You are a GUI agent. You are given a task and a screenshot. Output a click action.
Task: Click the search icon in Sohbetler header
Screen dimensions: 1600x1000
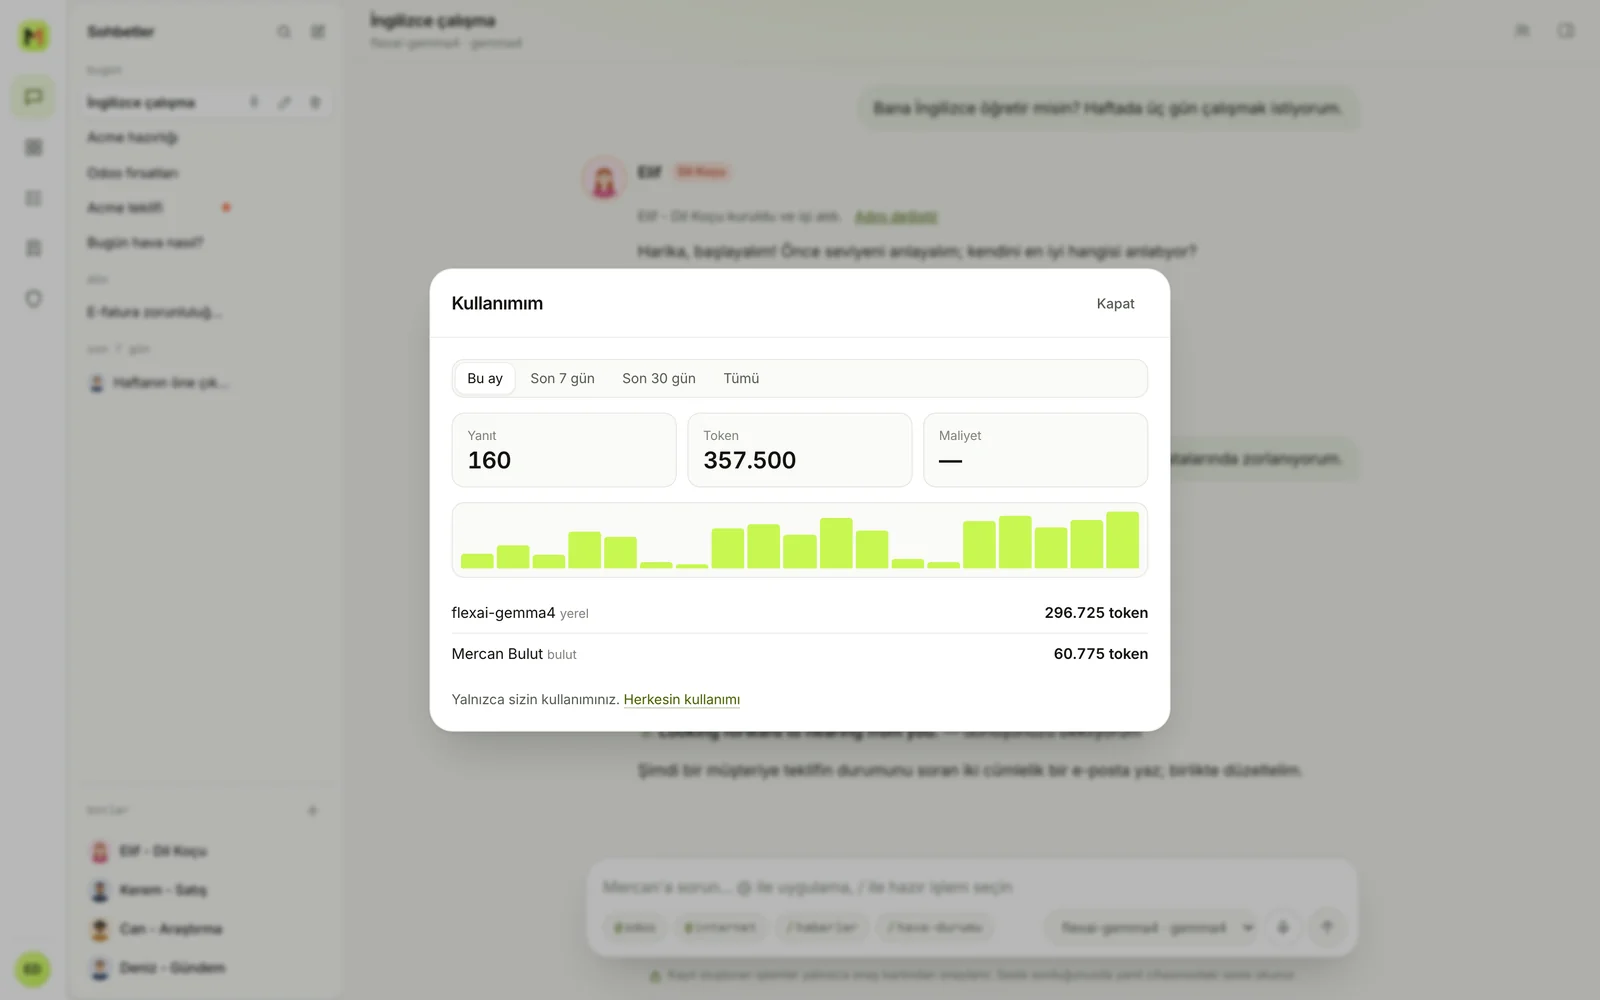[x=284, y=32]
